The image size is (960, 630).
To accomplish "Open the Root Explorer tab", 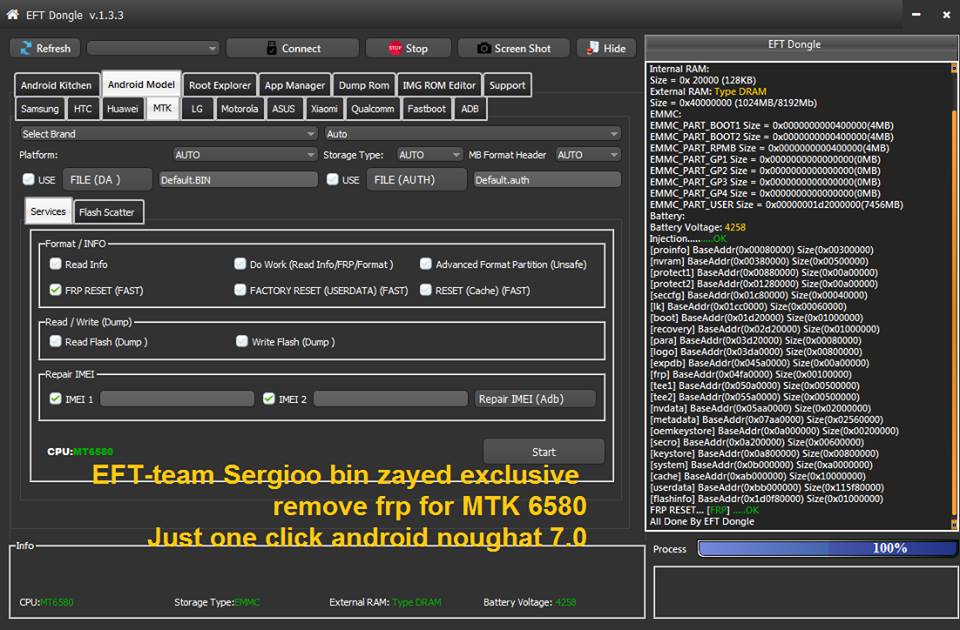I will click(x=220, y=85).
